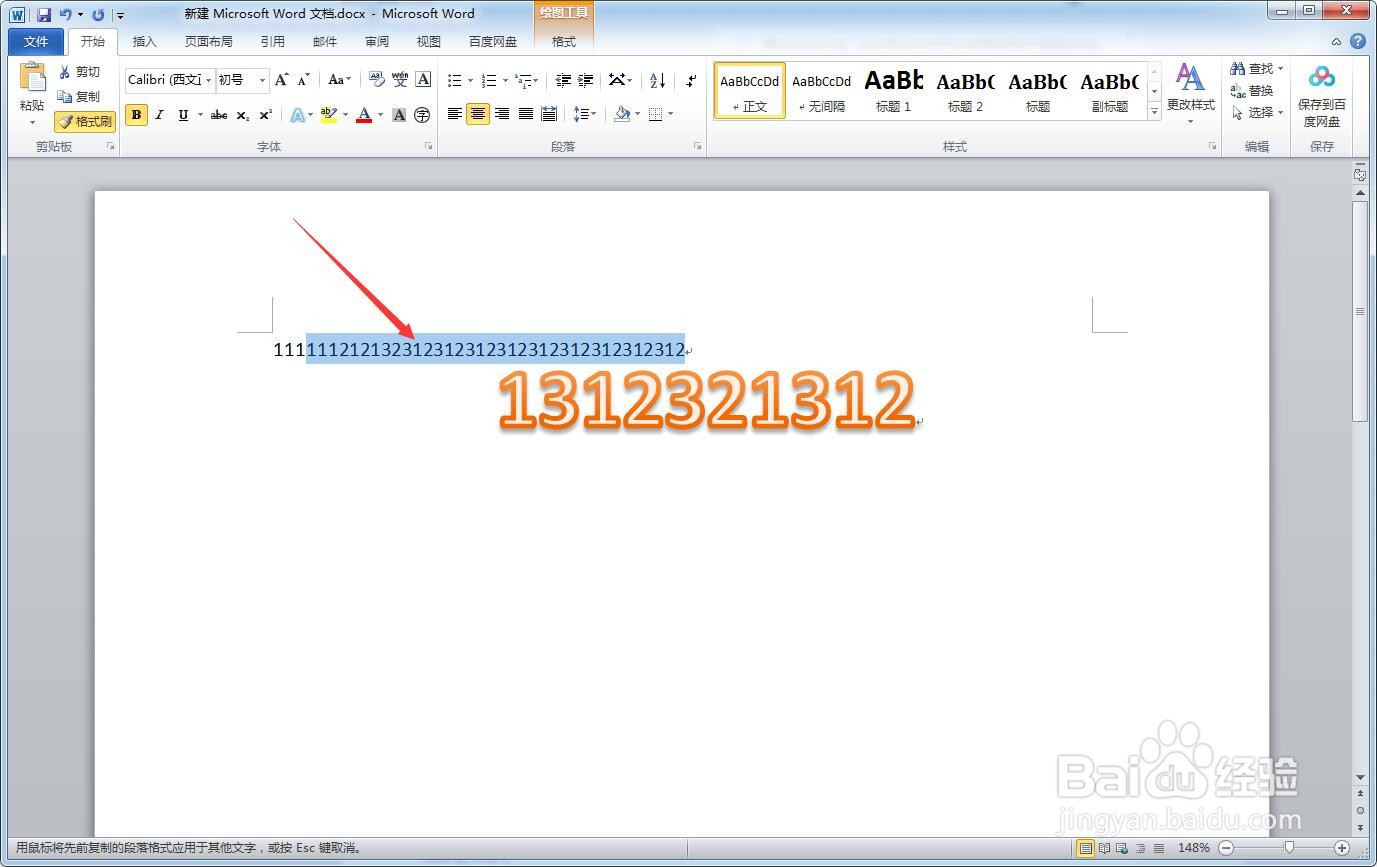Screen dimensions: 1377x867
Task: Open the font size 初号 dropdown
Action: 262,80
